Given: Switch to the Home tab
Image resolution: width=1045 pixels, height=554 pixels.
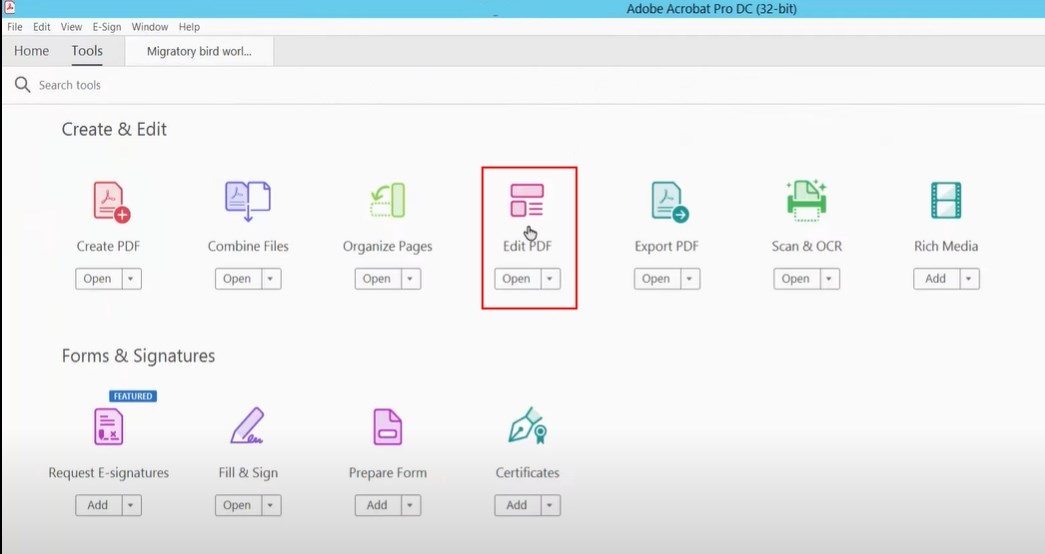Looking at the screenshot, I should click(31, 51).
